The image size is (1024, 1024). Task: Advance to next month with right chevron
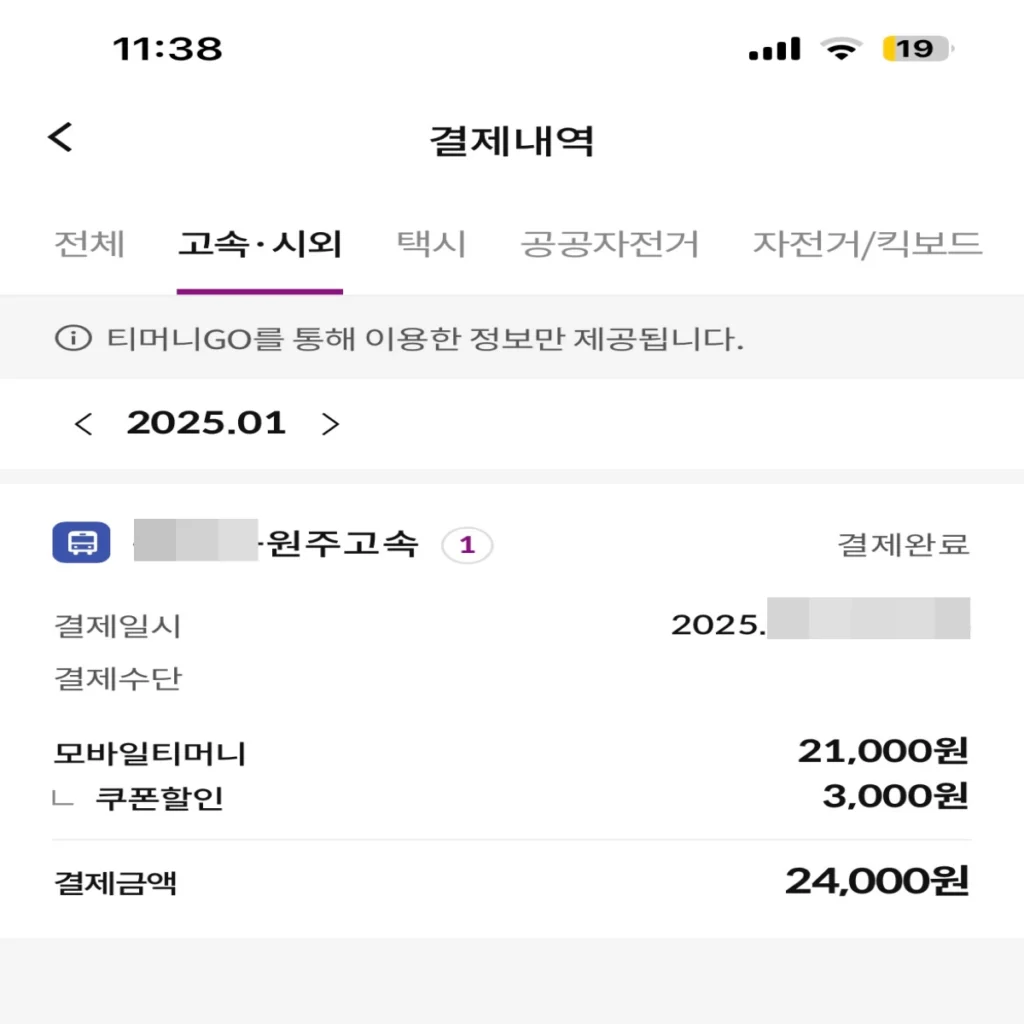point(330,424)
